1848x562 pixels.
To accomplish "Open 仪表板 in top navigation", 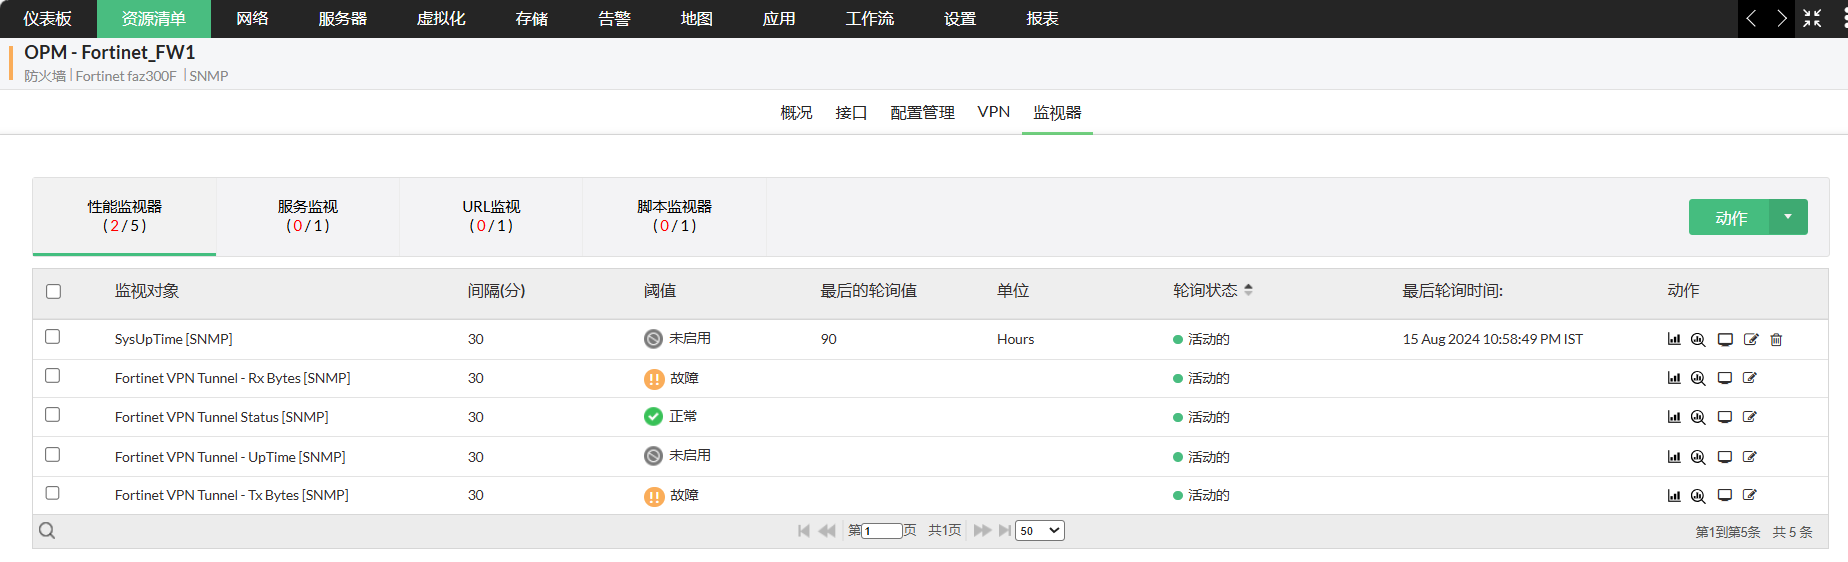I will click(x=48, y=19).
